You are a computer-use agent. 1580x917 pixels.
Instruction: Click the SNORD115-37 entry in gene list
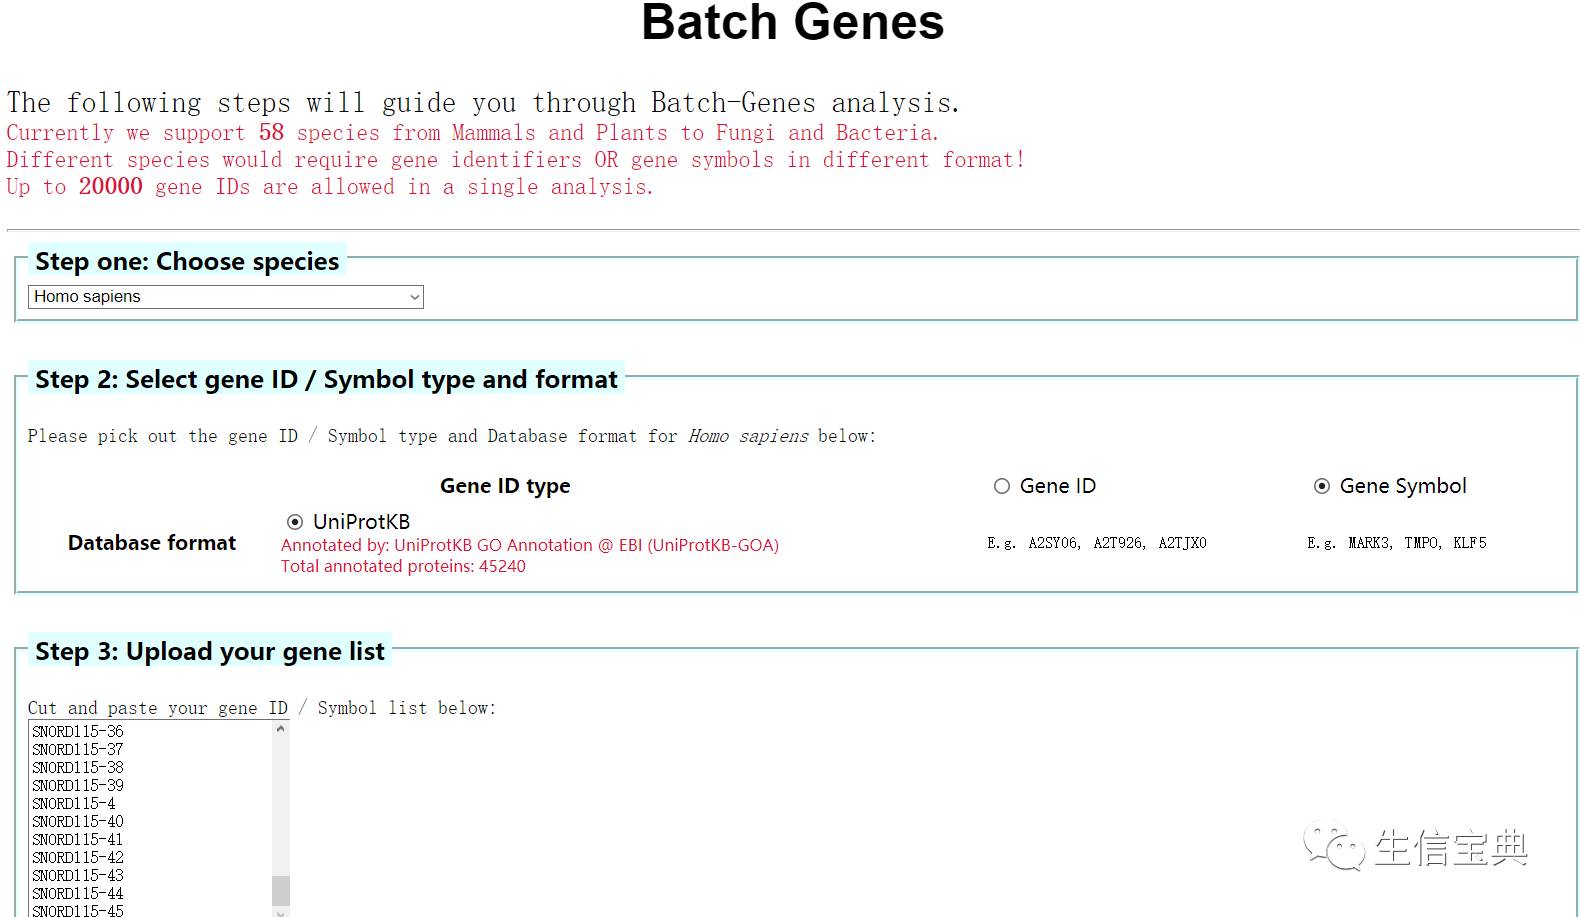click(78, 750)
